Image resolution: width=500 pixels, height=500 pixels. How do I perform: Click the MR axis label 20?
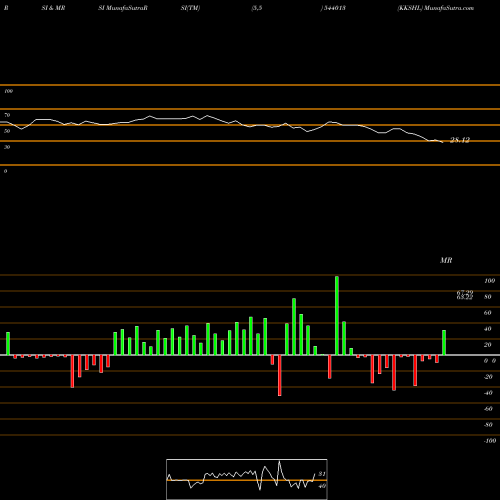point(487,345)
